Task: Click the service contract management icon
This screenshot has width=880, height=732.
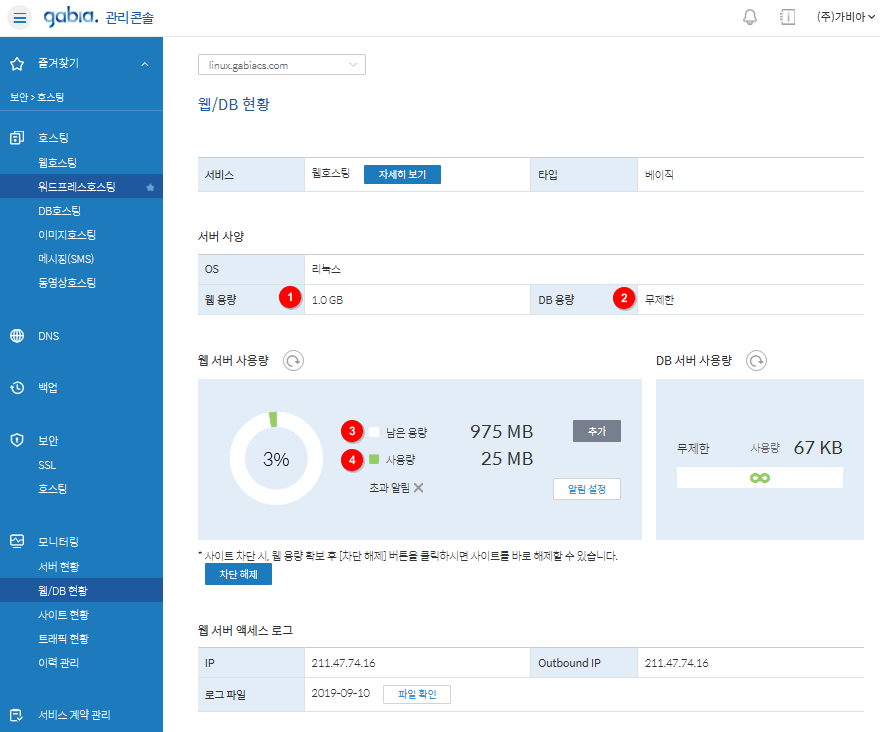Action: (x=17, y=715)
